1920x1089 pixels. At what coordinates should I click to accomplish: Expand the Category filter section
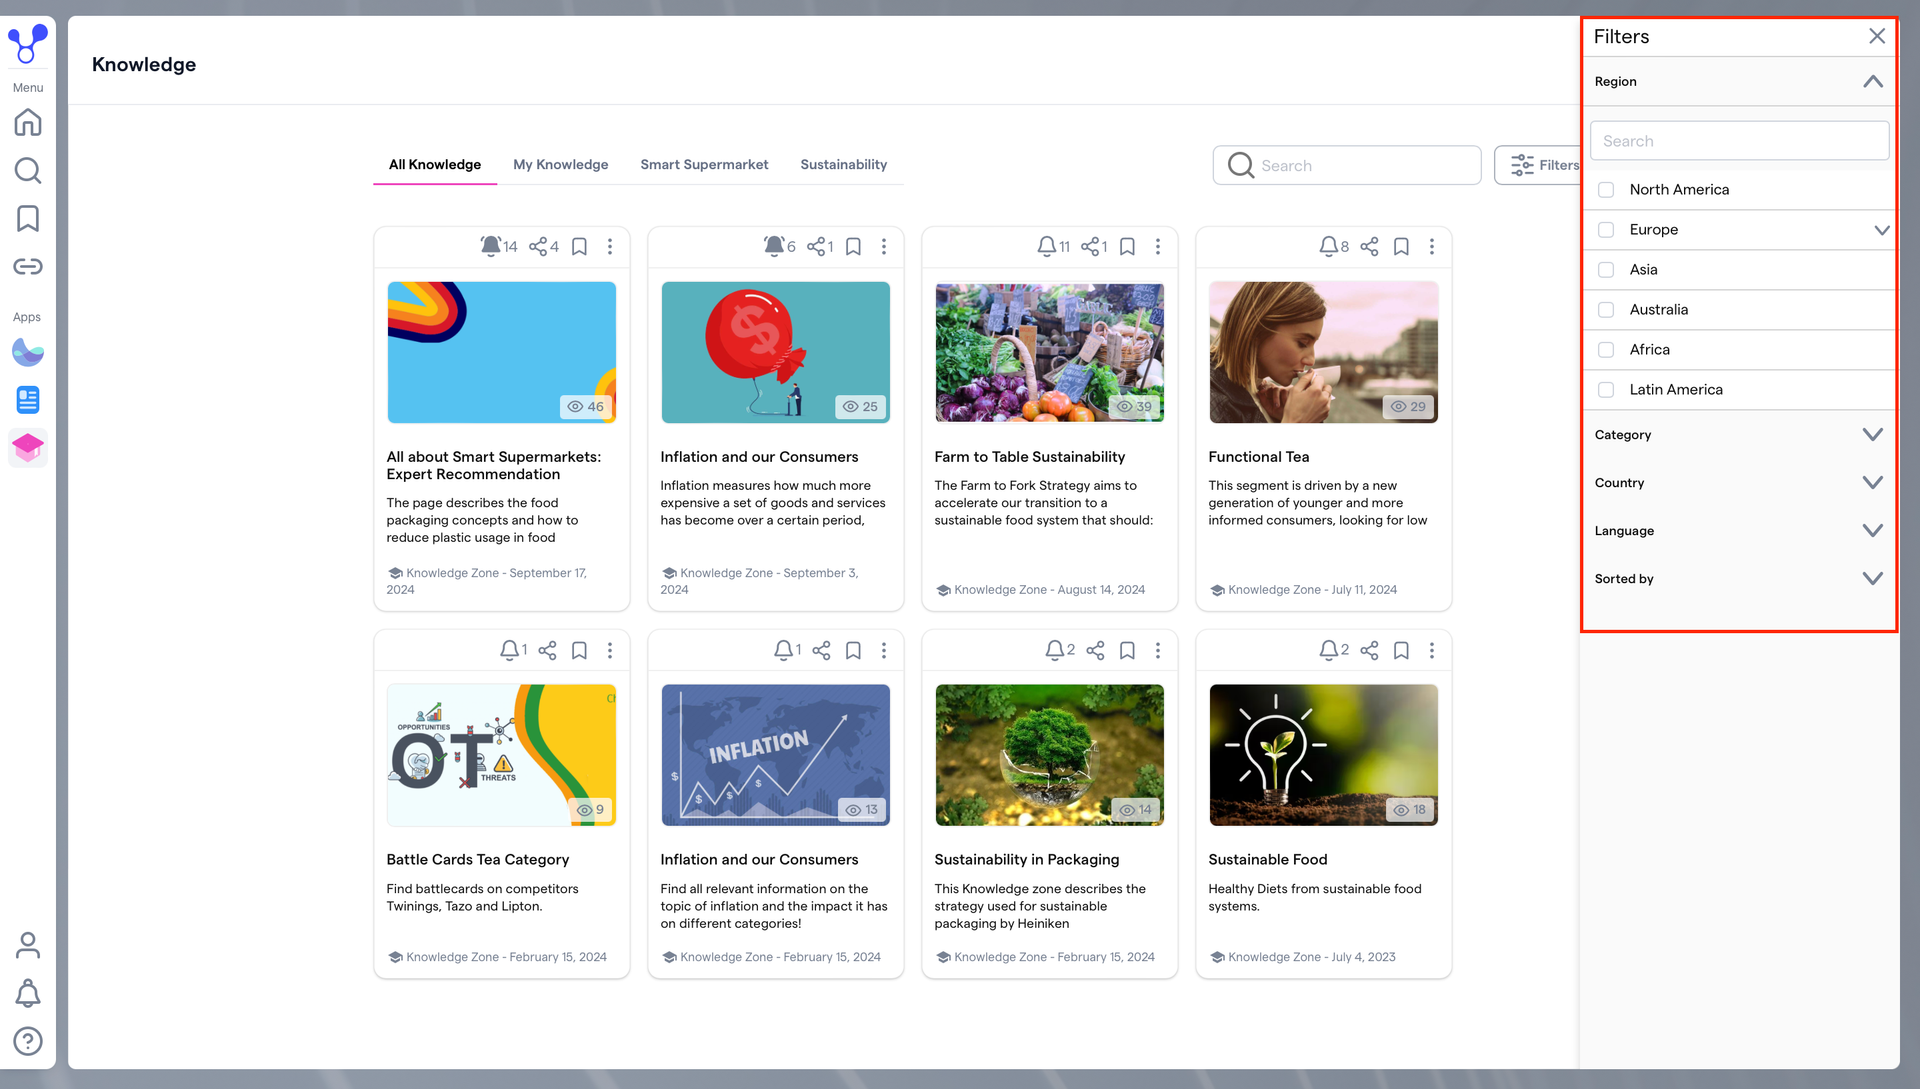(x=1873, y=434)
